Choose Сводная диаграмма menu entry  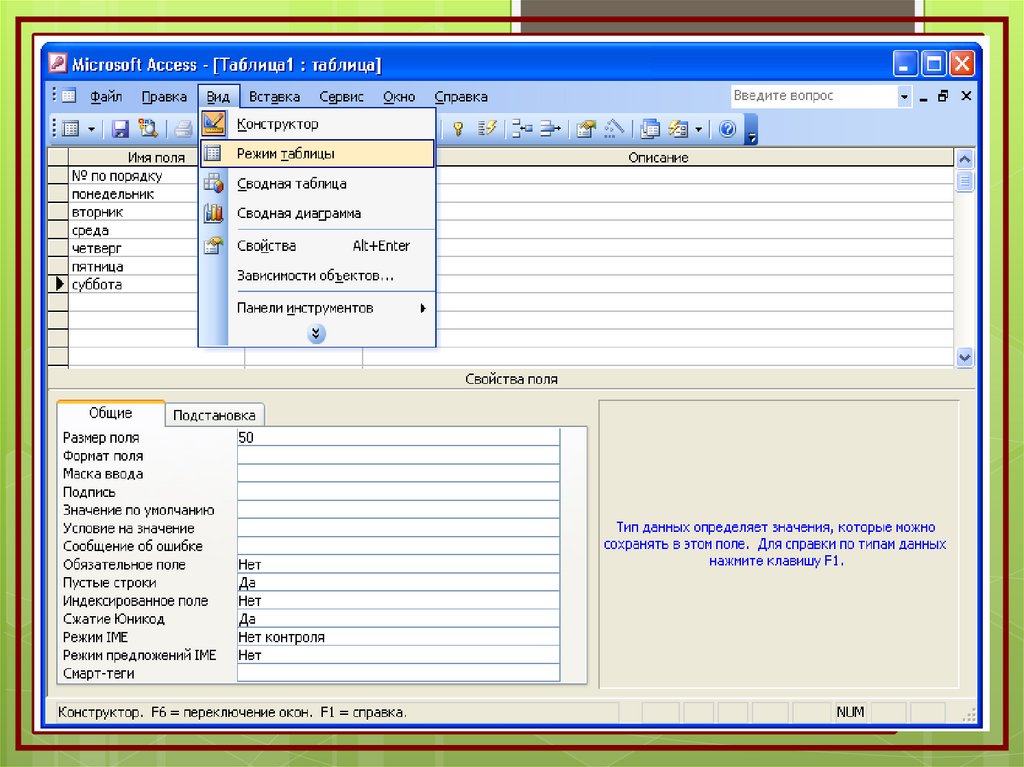point(298,213)
